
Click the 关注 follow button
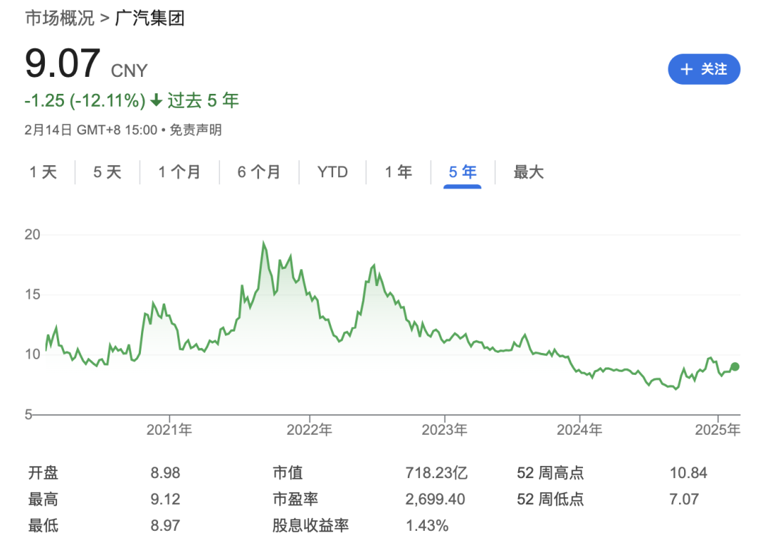(704, 69)
